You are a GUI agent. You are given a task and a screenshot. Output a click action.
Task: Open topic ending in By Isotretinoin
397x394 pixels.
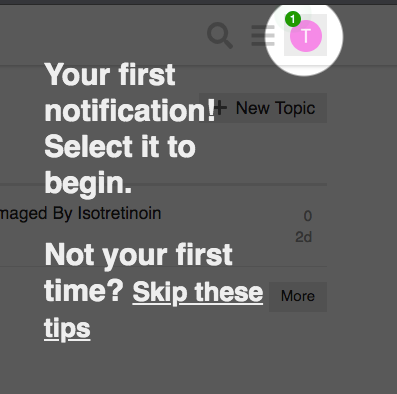[x=80, y=213]
